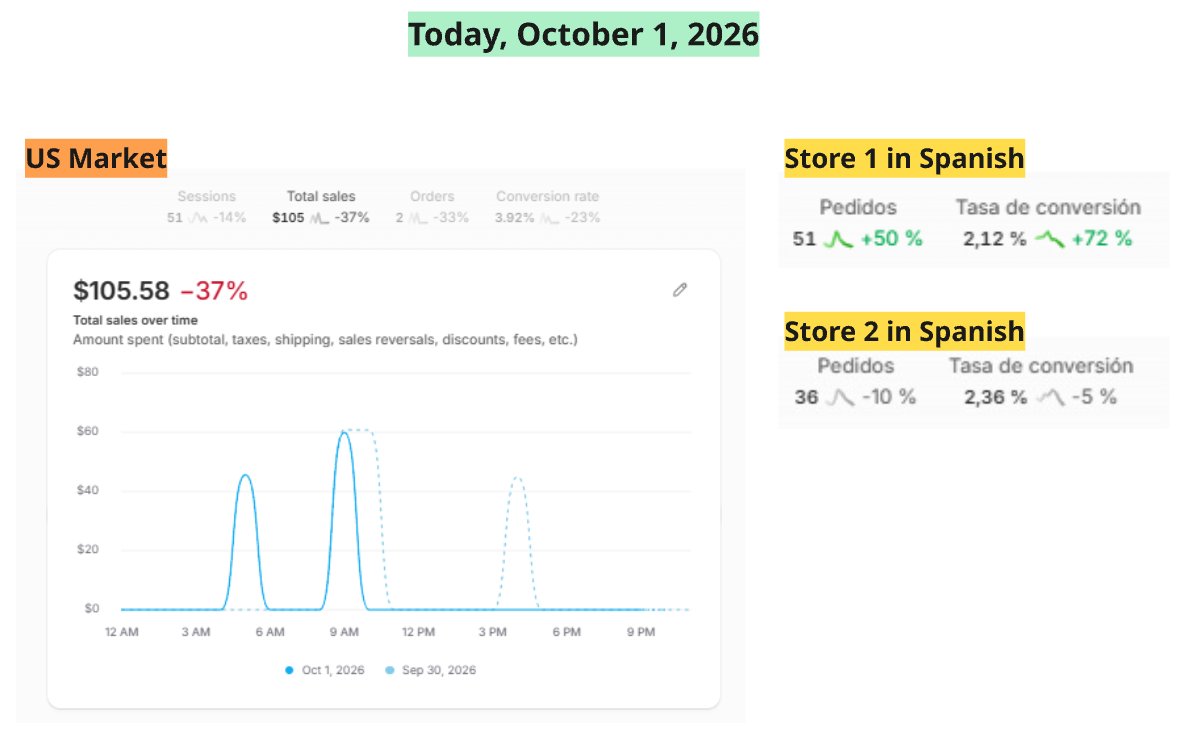Click the -10 % Pedidos change value
Image resolution: width=1178 pixels, height=733 pixels.
pos(889,397)
